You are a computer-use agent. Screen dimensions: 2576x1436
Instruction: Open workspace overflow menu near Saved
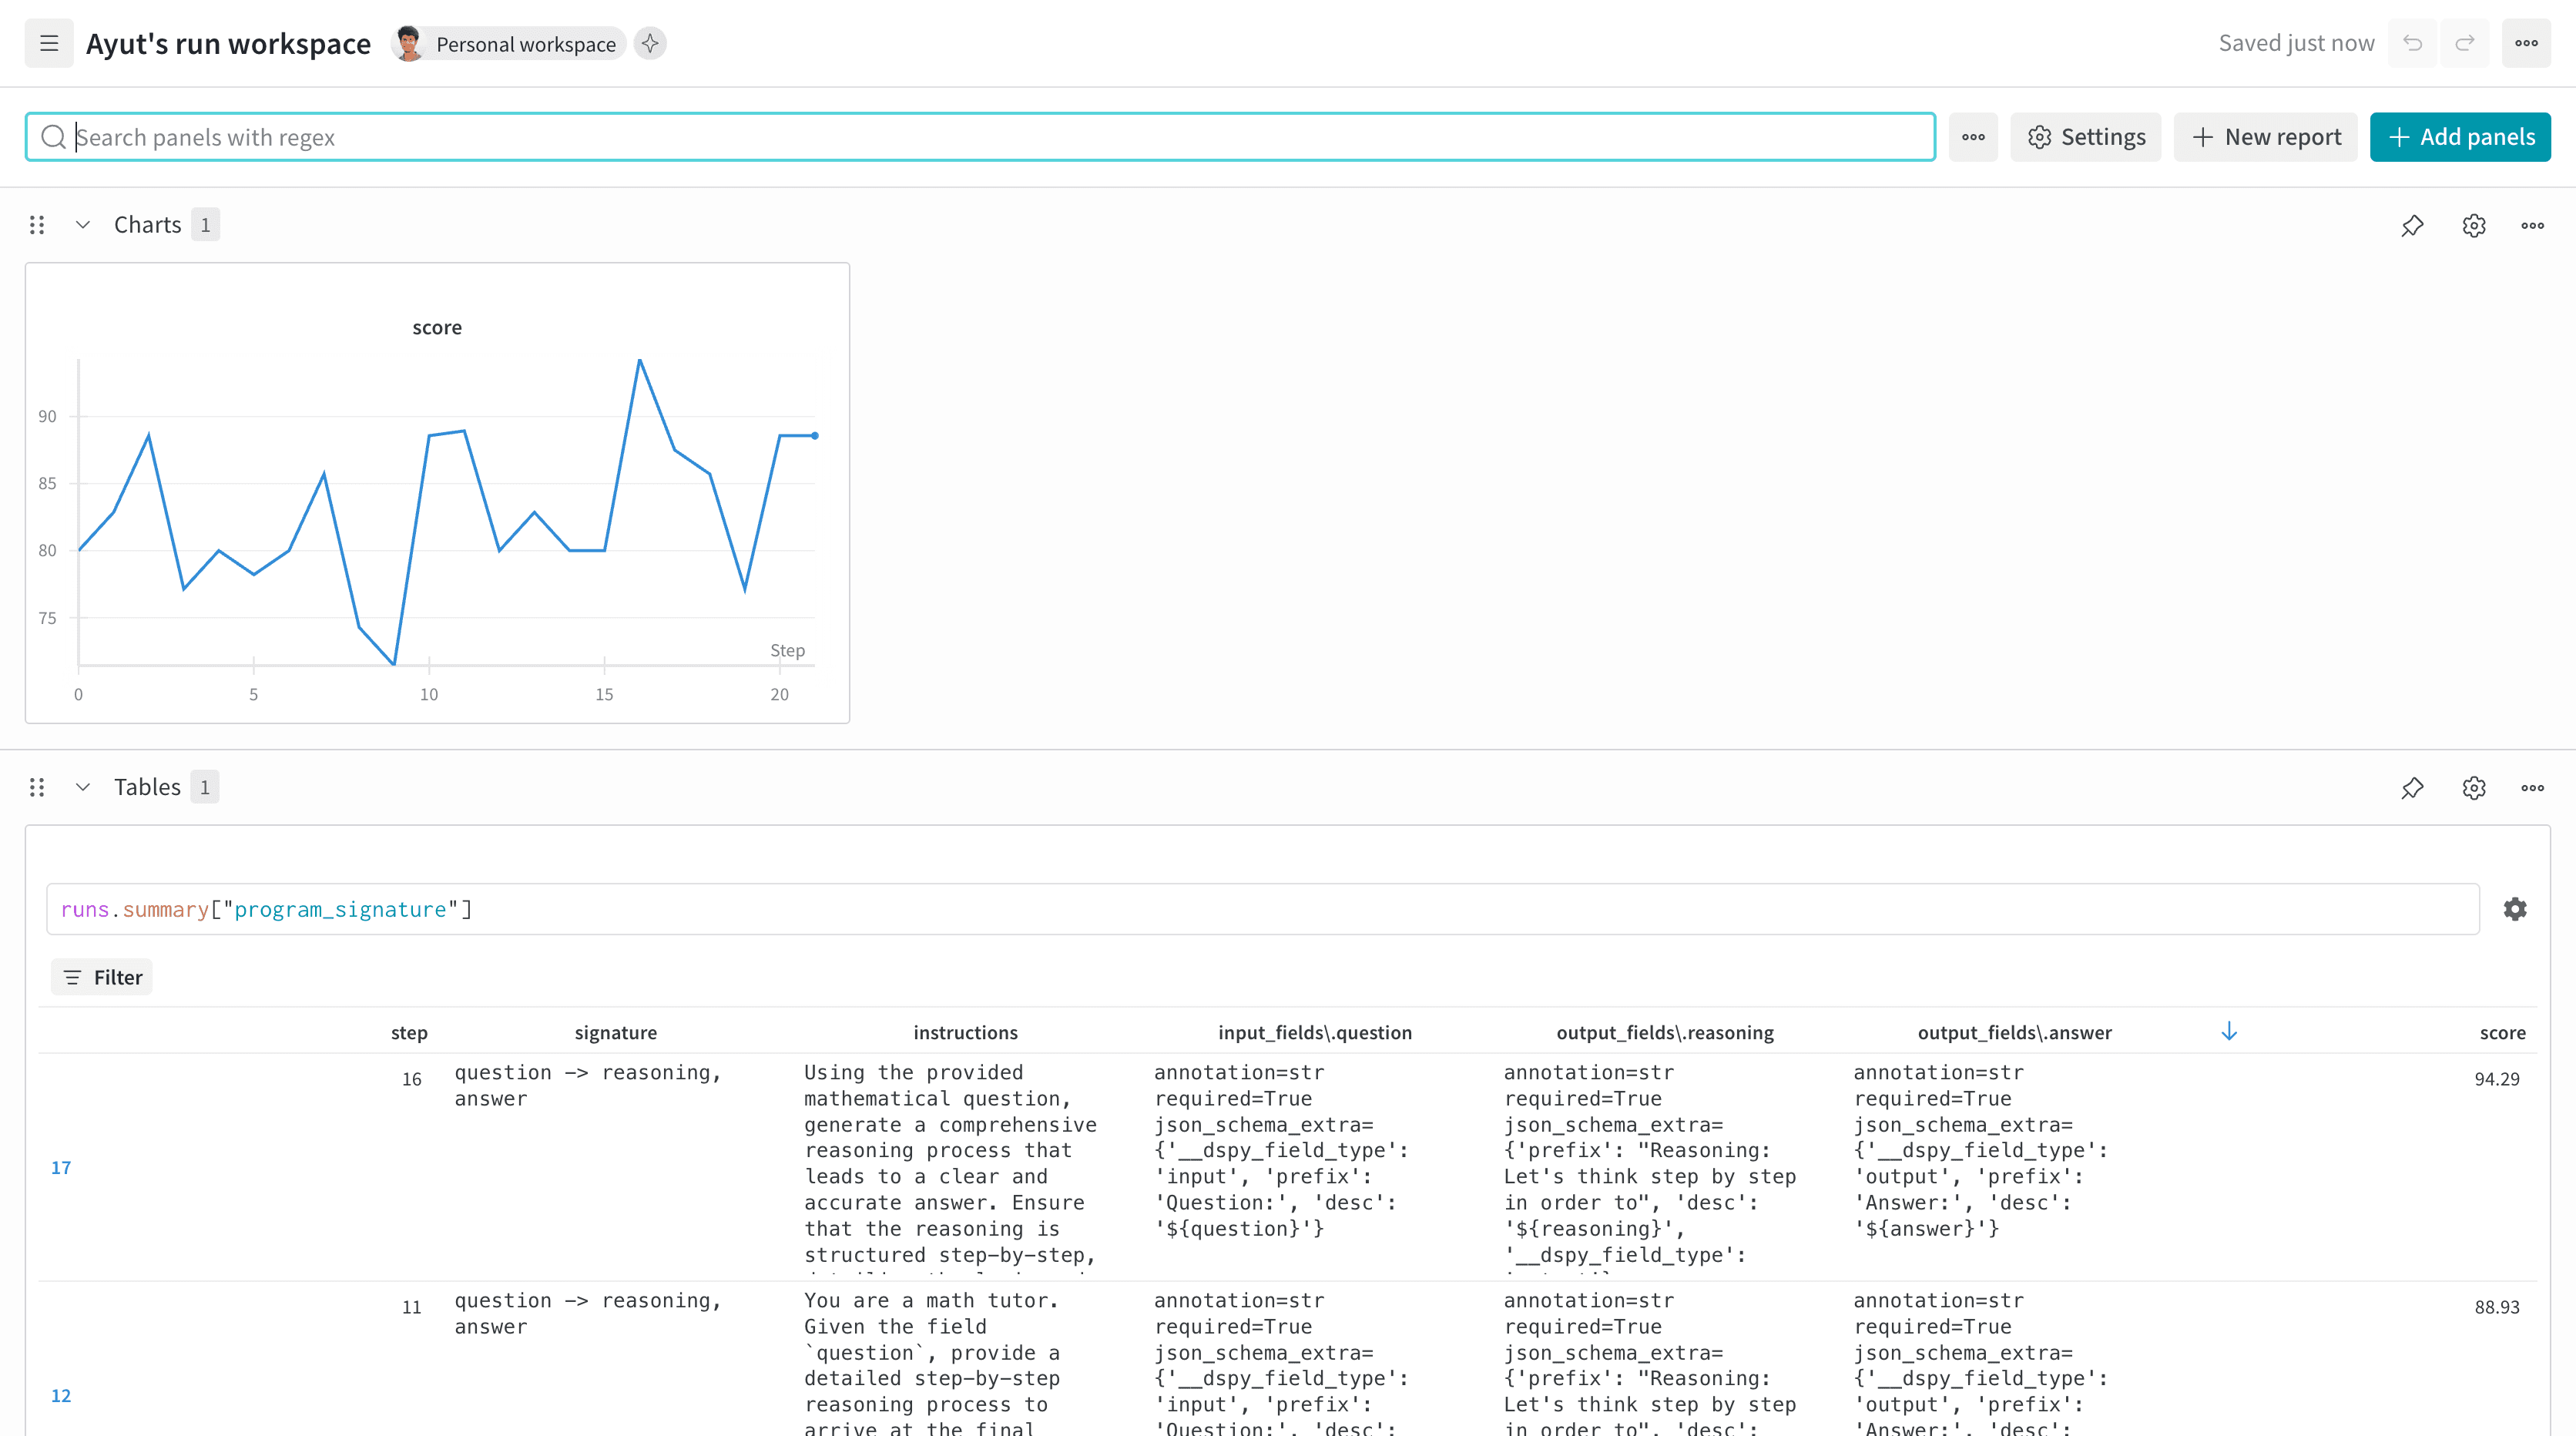pyautogui.click(x=2526, y=43)
